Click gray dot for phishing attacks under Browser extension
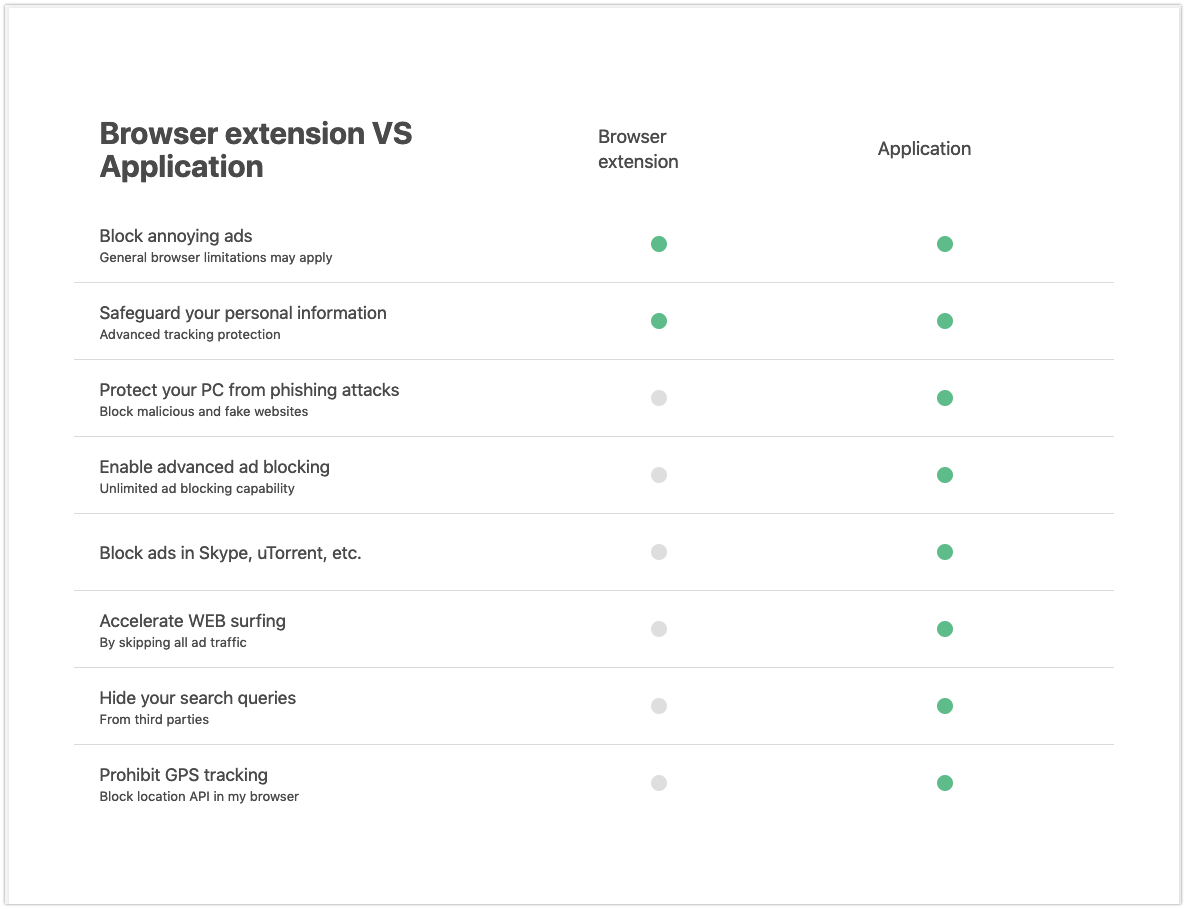1186x909 pixels. click(658, 398)
